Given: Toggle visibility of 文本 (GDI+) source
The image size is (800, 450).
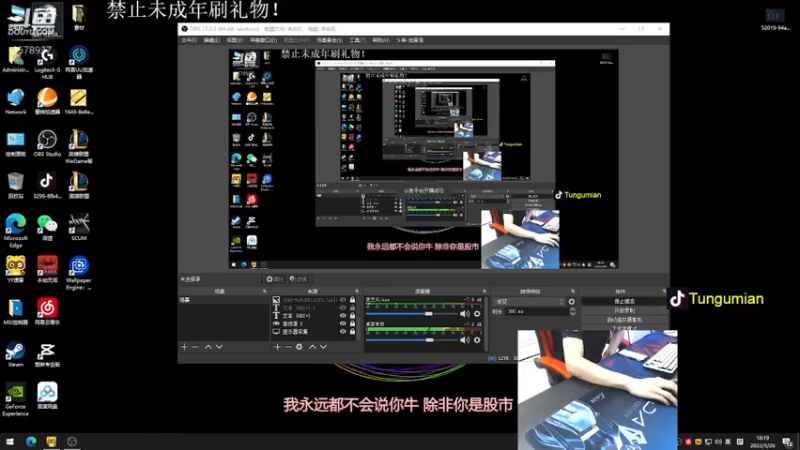Looking at the screenshot, I should pos(343,316).
